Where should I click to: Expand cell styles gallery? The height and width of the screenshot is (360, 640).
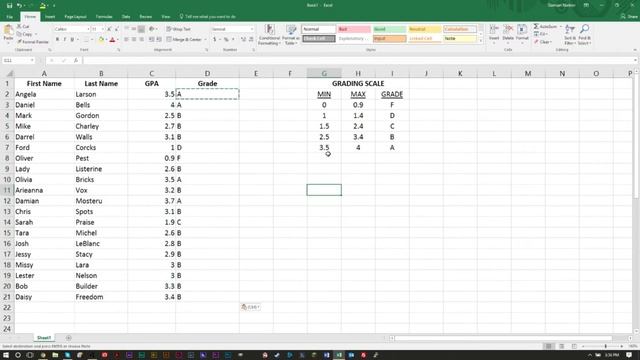click(x=480, y=41)
